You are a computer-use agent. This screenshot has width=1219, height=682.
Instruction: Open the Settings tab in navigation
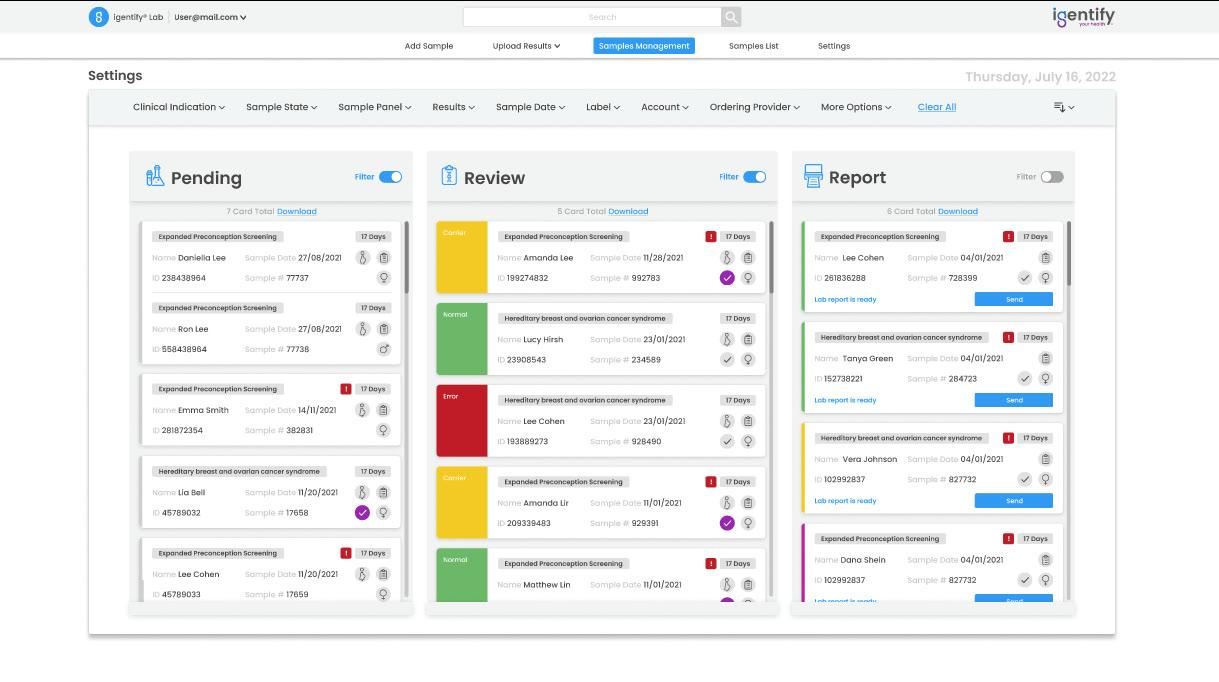tap(834, 46)
